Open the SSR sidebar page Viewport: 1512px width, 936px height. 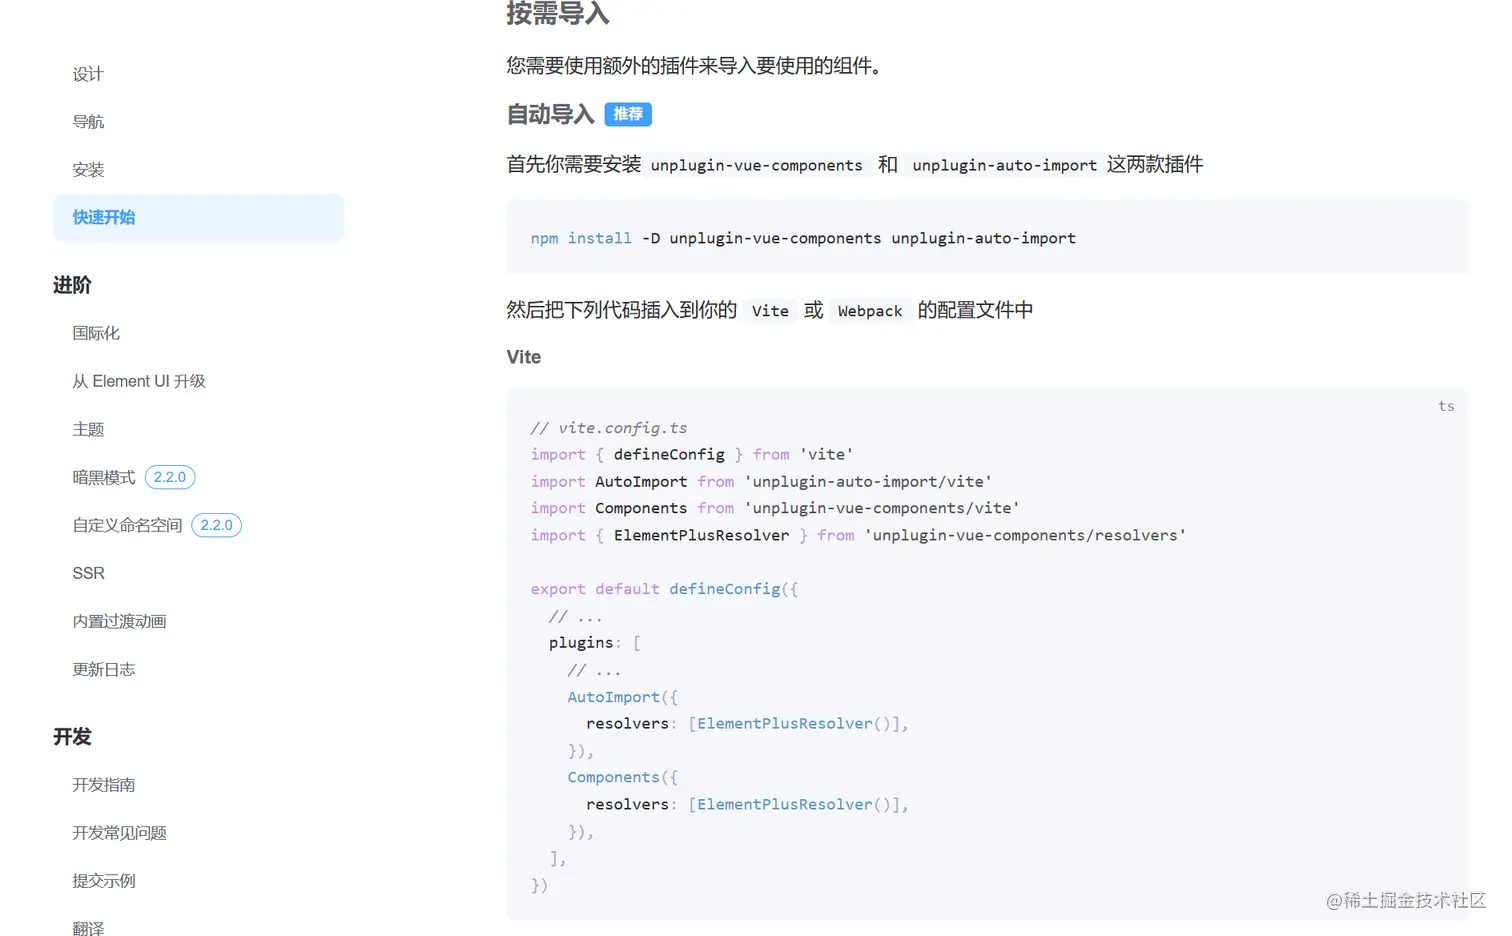[x=88, y=573]
